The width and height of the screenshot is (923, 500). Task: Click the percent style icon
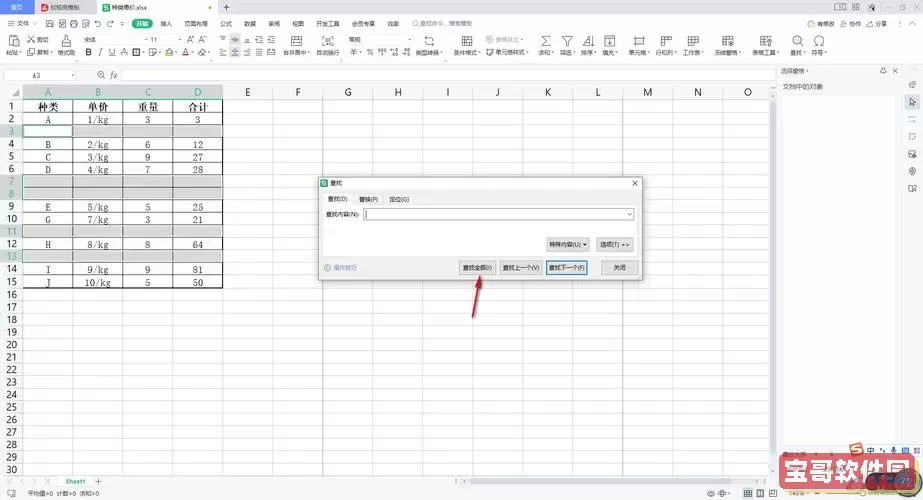pyautogui.click(x=370, y=52)
